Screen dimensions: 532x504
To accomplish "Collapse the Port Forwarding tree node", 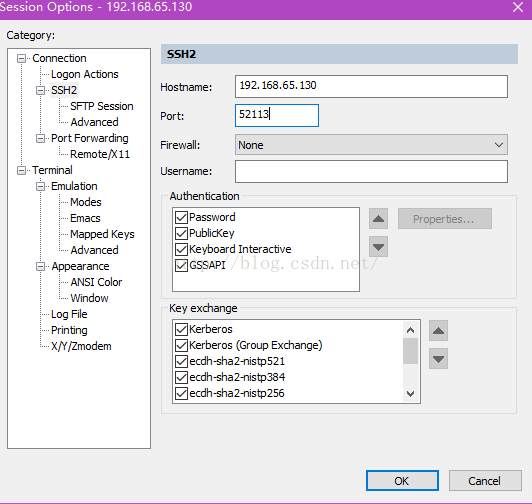I will click(x=40, y=138).
